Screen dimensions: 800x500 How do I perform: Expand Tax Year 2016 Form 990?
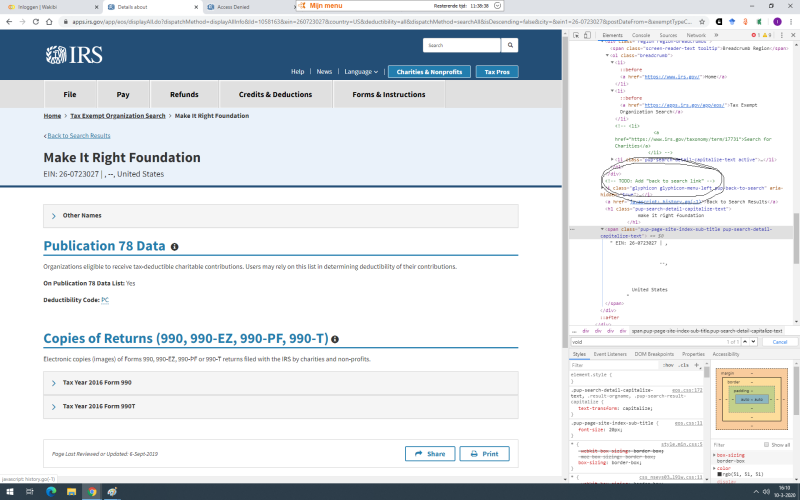[x=54, y=383]
